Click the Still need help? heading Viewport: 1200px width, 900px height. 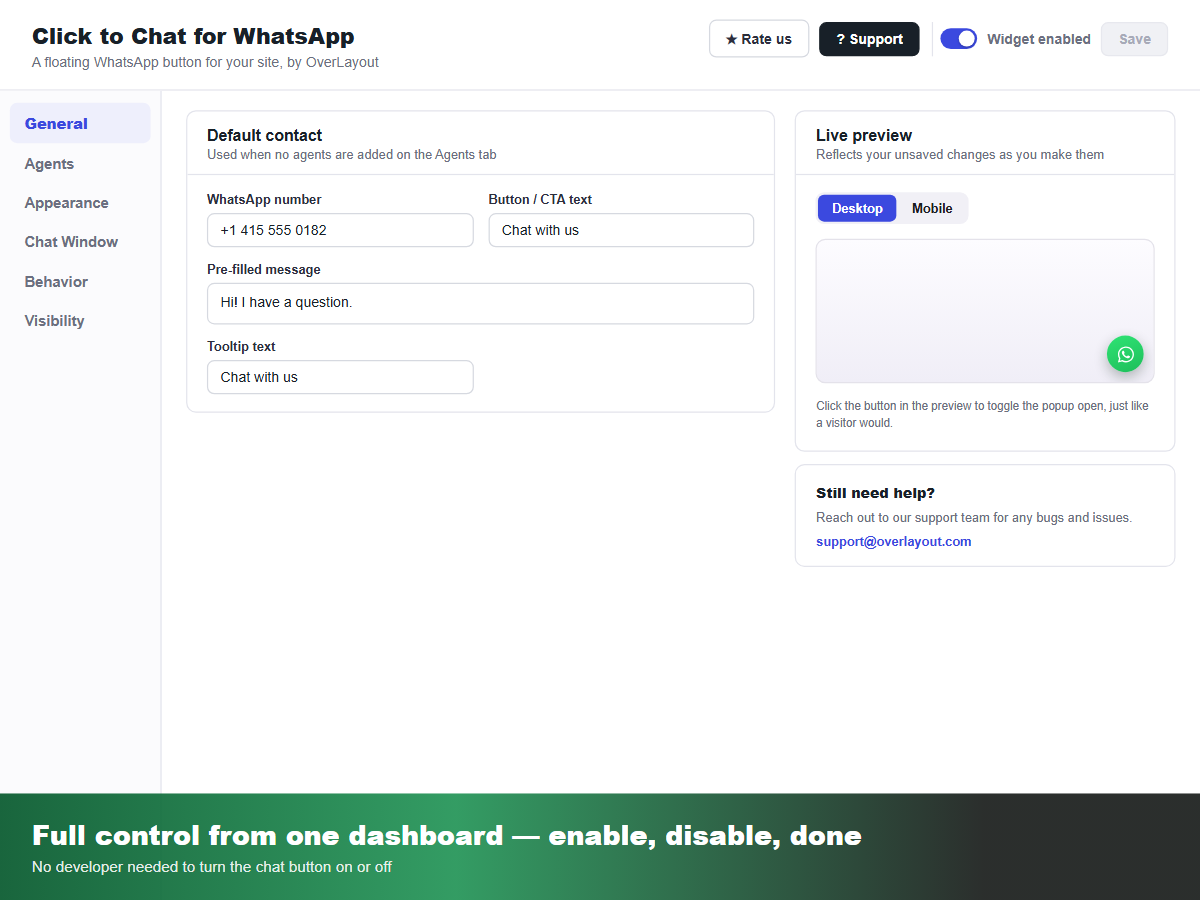875,493
